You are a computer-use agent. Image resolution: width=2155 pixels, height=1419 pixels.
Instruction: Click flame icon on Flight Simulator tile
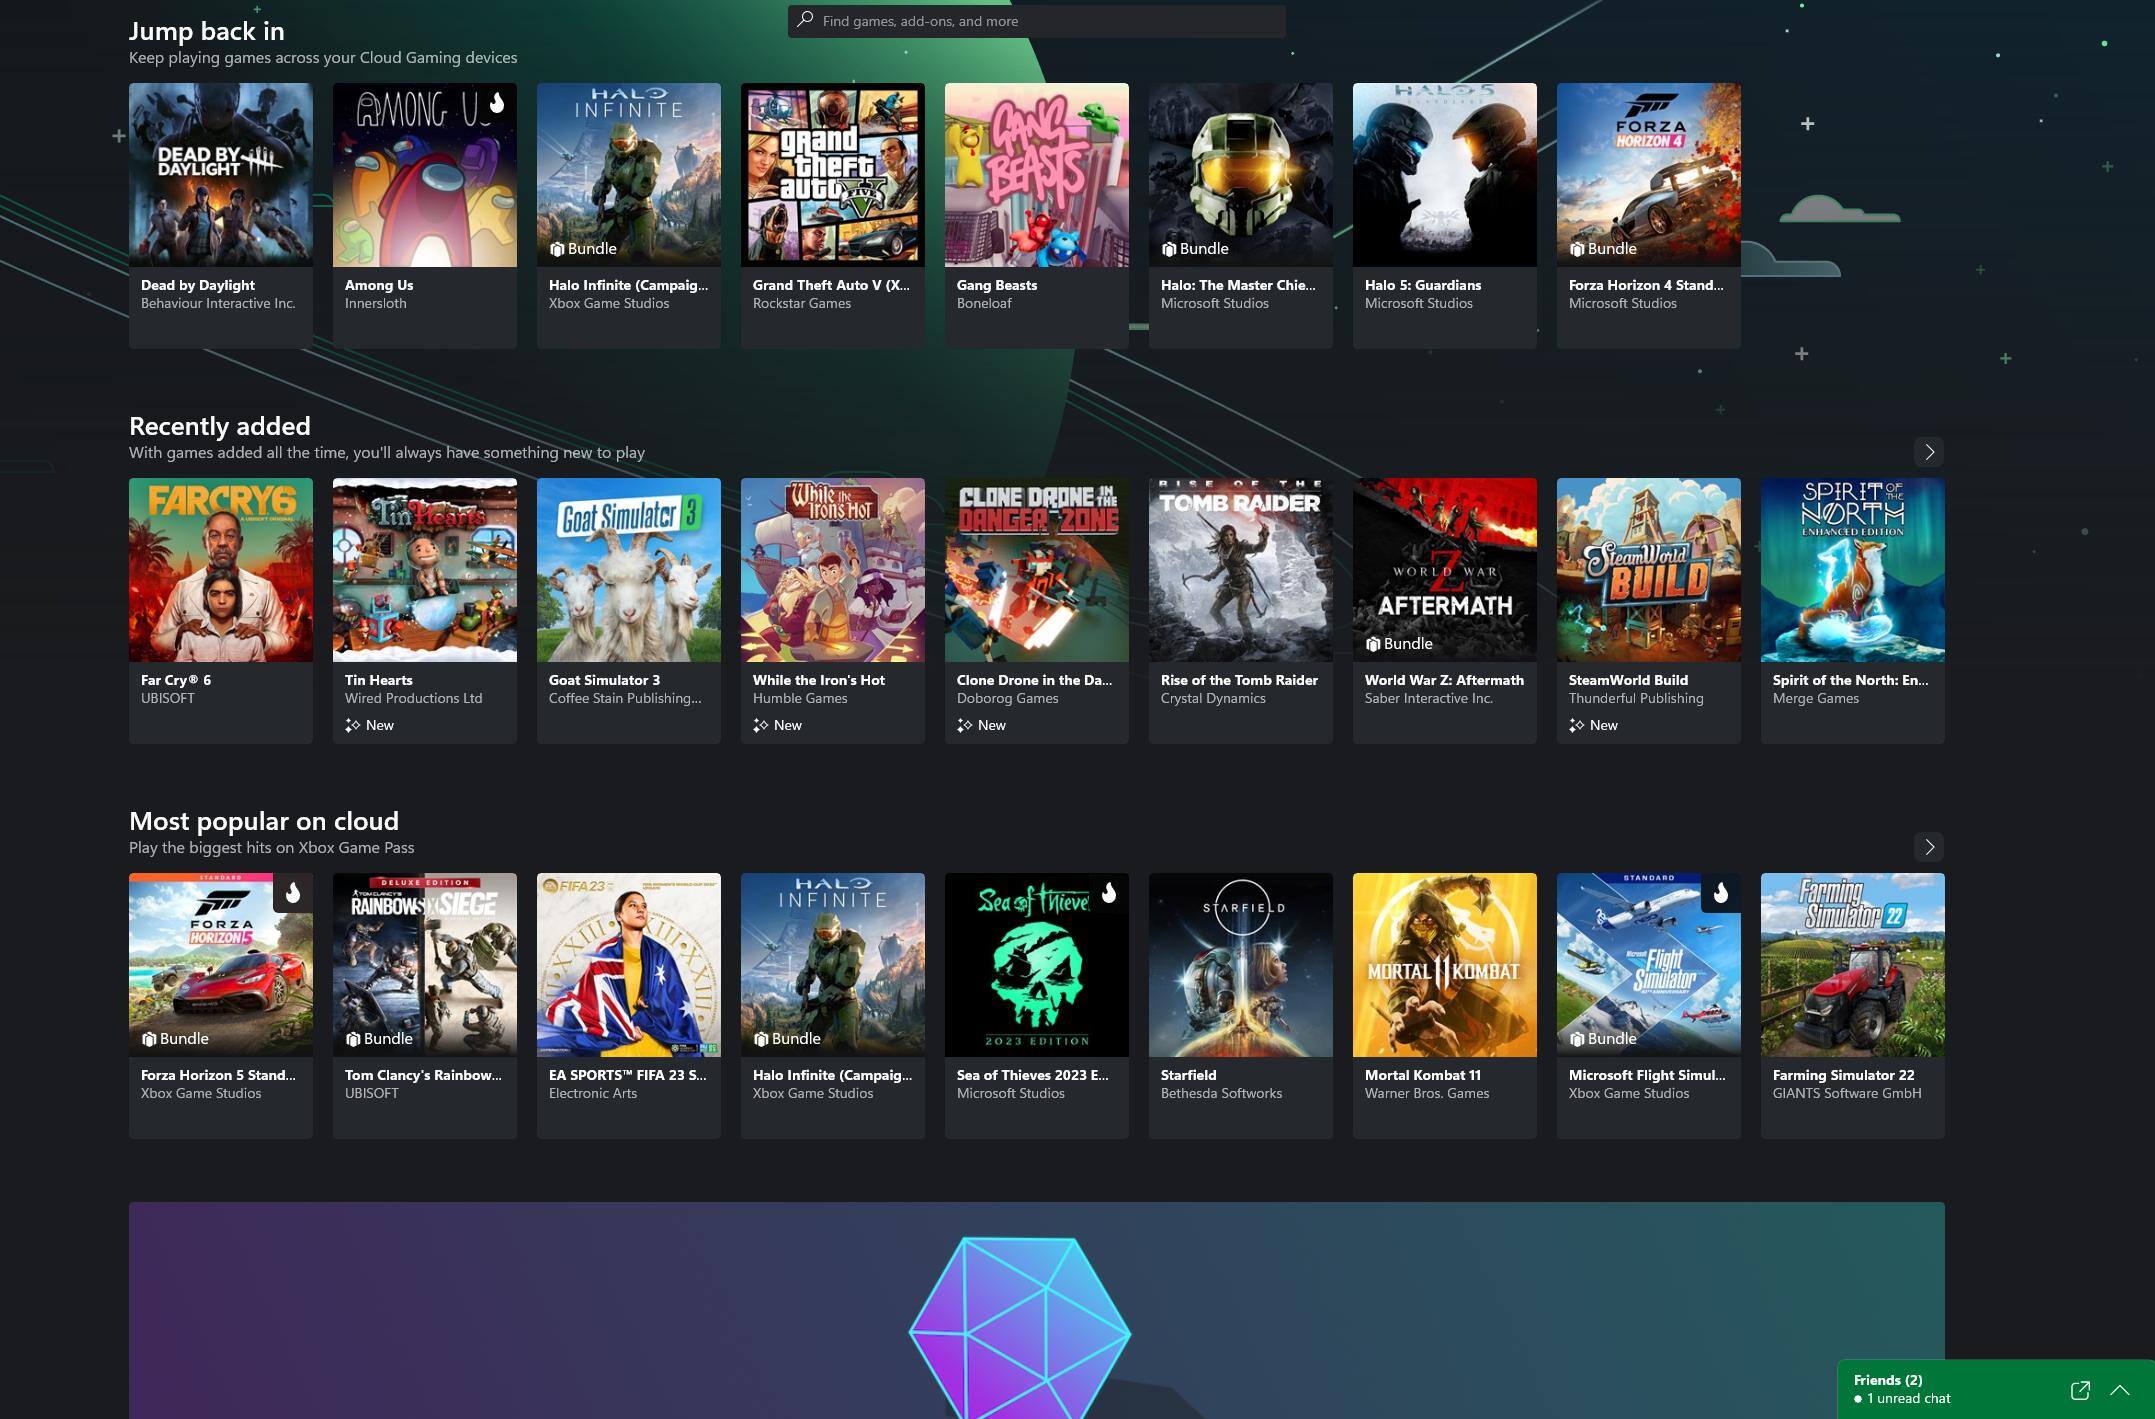[1720, 892]
